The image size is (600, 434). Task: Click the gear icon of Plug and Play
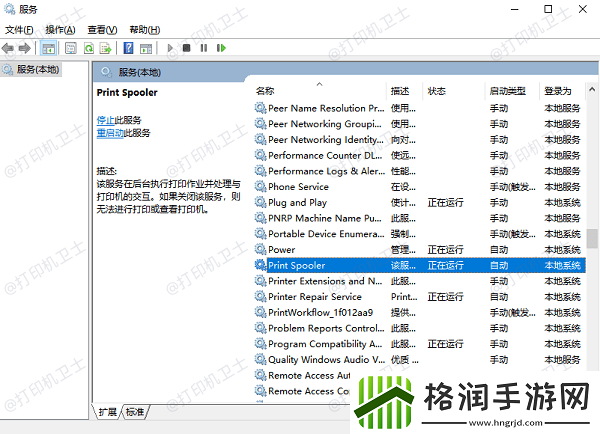pyautogui.click(x=260, y=202)
